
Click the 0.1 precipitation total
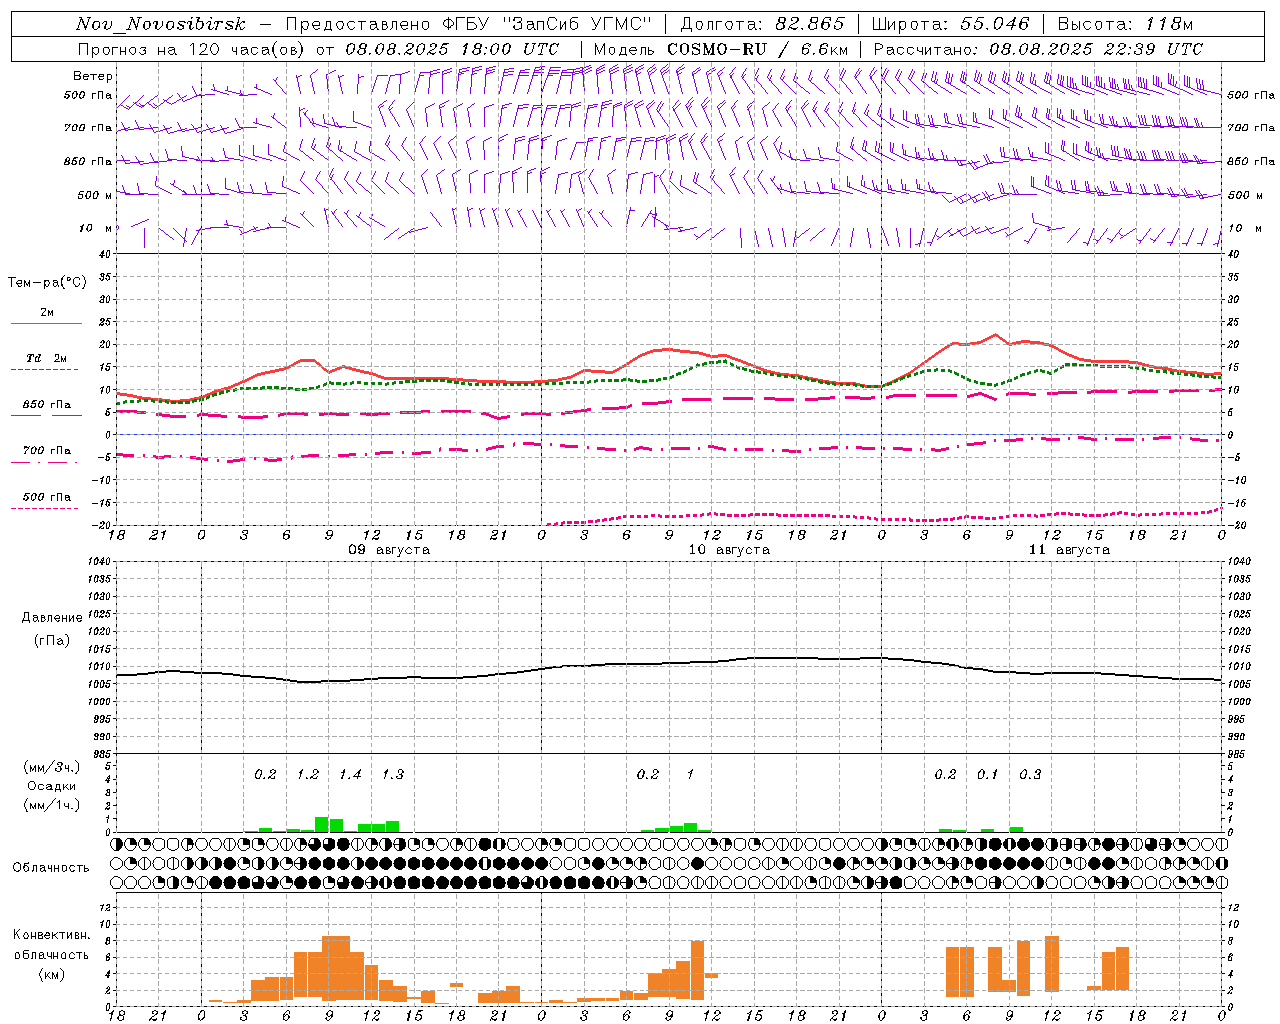point(988,775)
